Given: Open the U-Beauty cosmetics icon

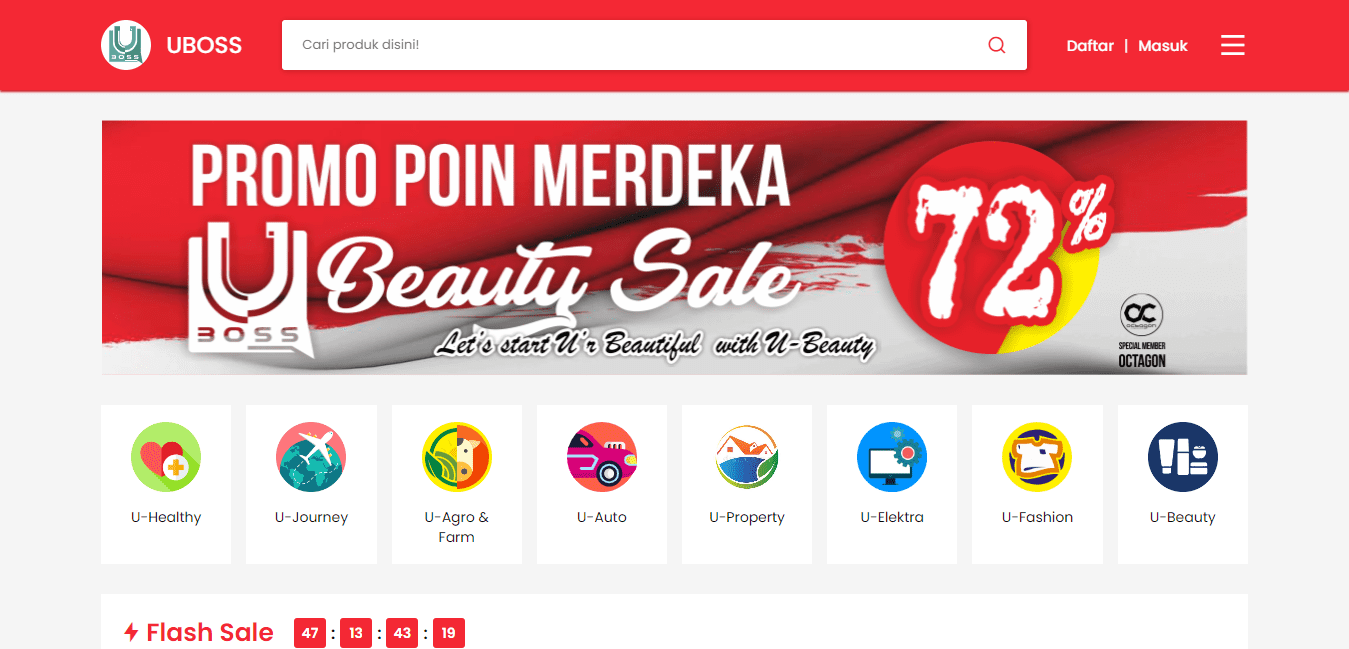Looking at the screenshot, I should coord(1183,457).
